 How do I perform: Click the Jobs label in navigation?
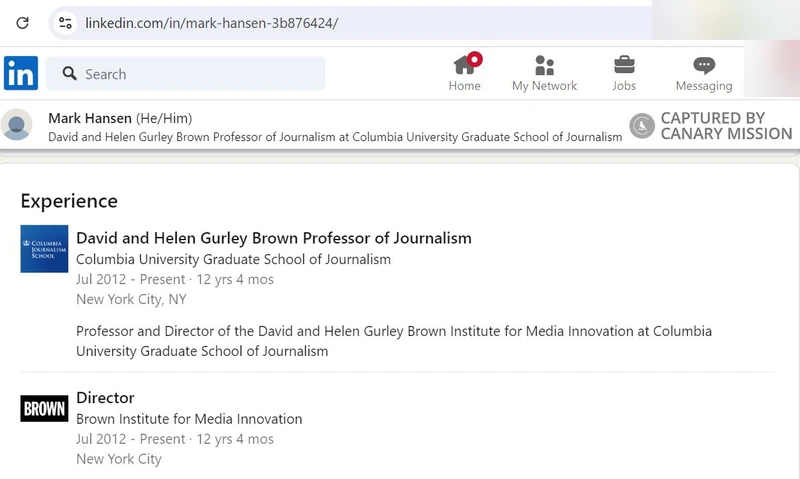pos(624,86)
